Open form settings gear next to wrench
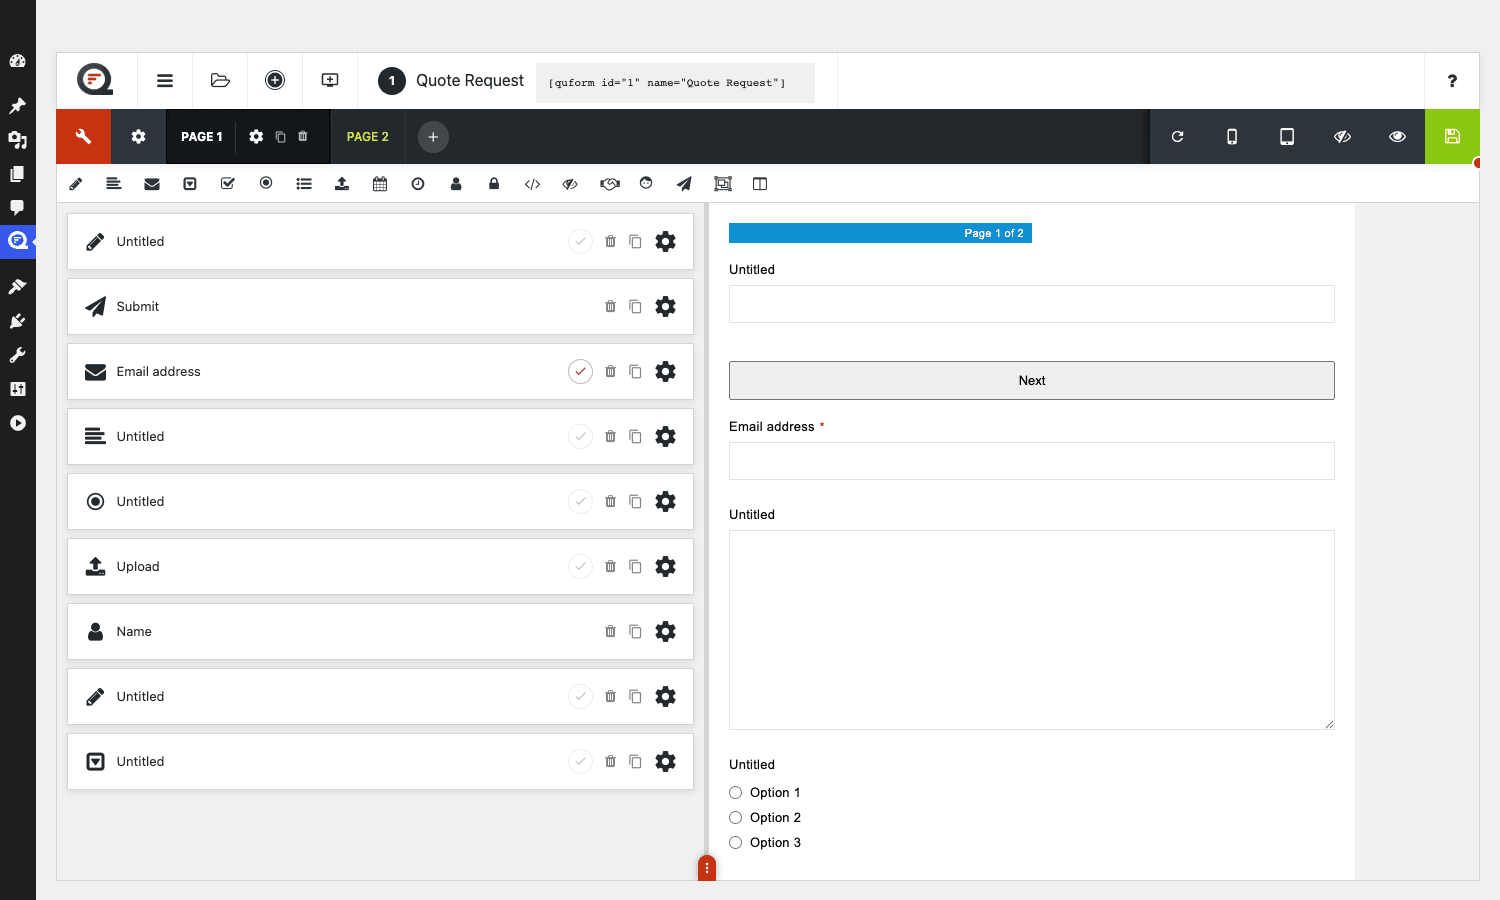The image size is (1500, 900). pos(138,137)
